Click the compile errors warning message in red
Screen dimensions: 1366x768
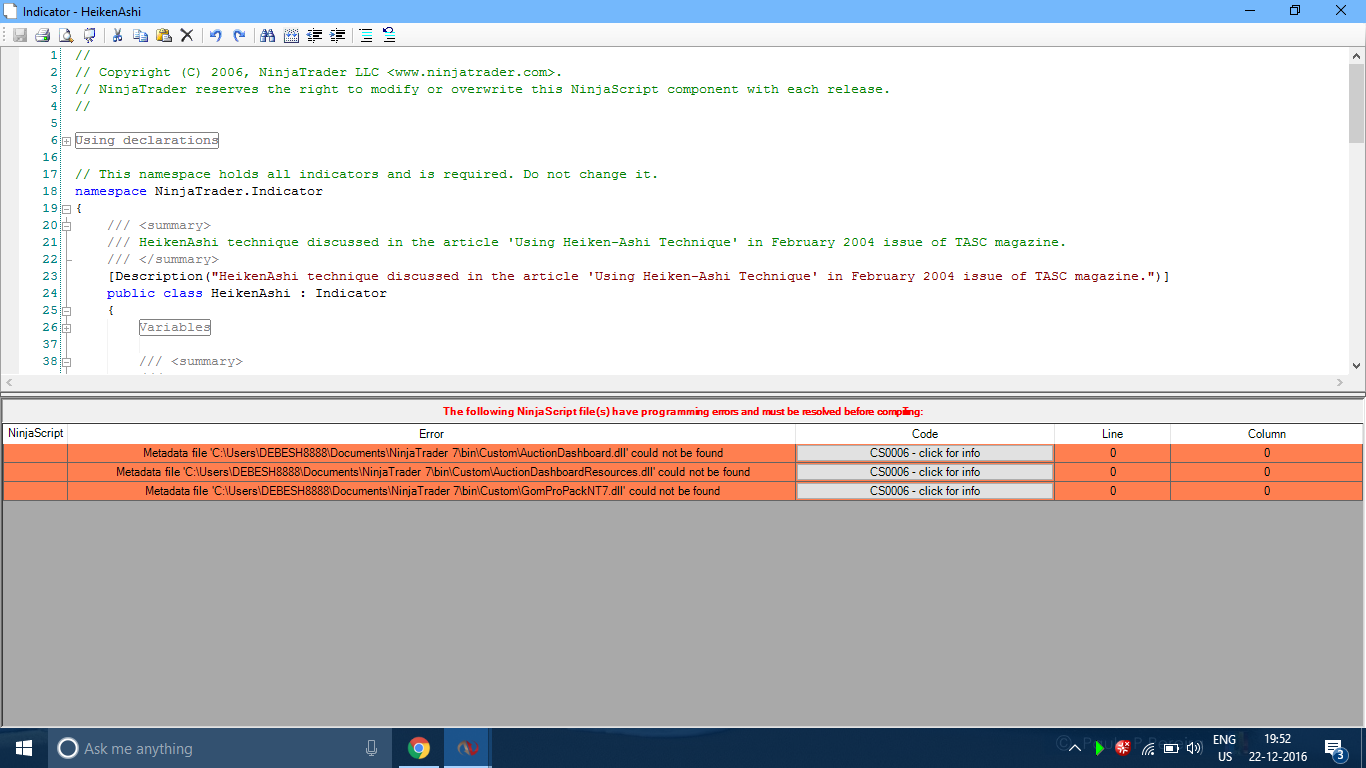click(x=683, y=411)
